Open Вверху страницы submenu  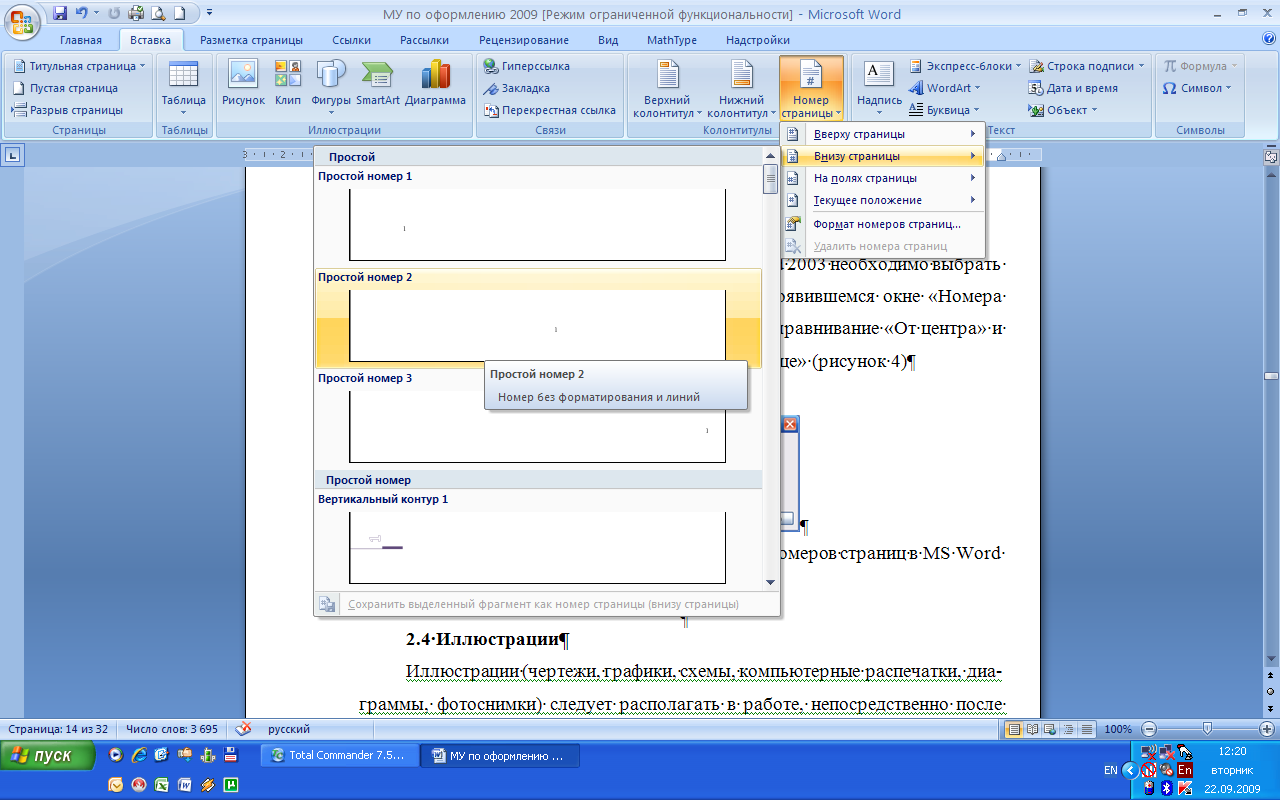pos(883,134)
